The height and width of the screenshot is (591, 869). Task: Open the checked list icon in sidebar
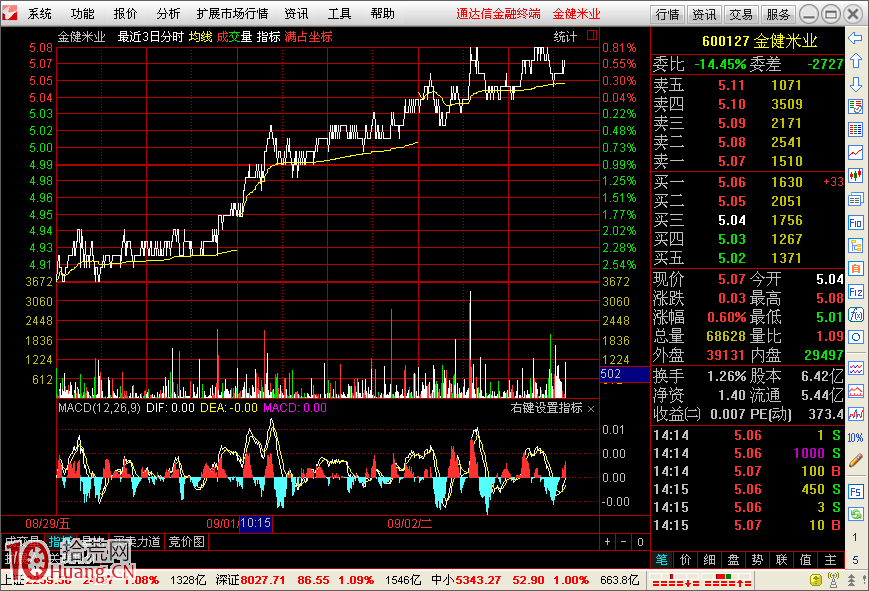click(855, 107)
